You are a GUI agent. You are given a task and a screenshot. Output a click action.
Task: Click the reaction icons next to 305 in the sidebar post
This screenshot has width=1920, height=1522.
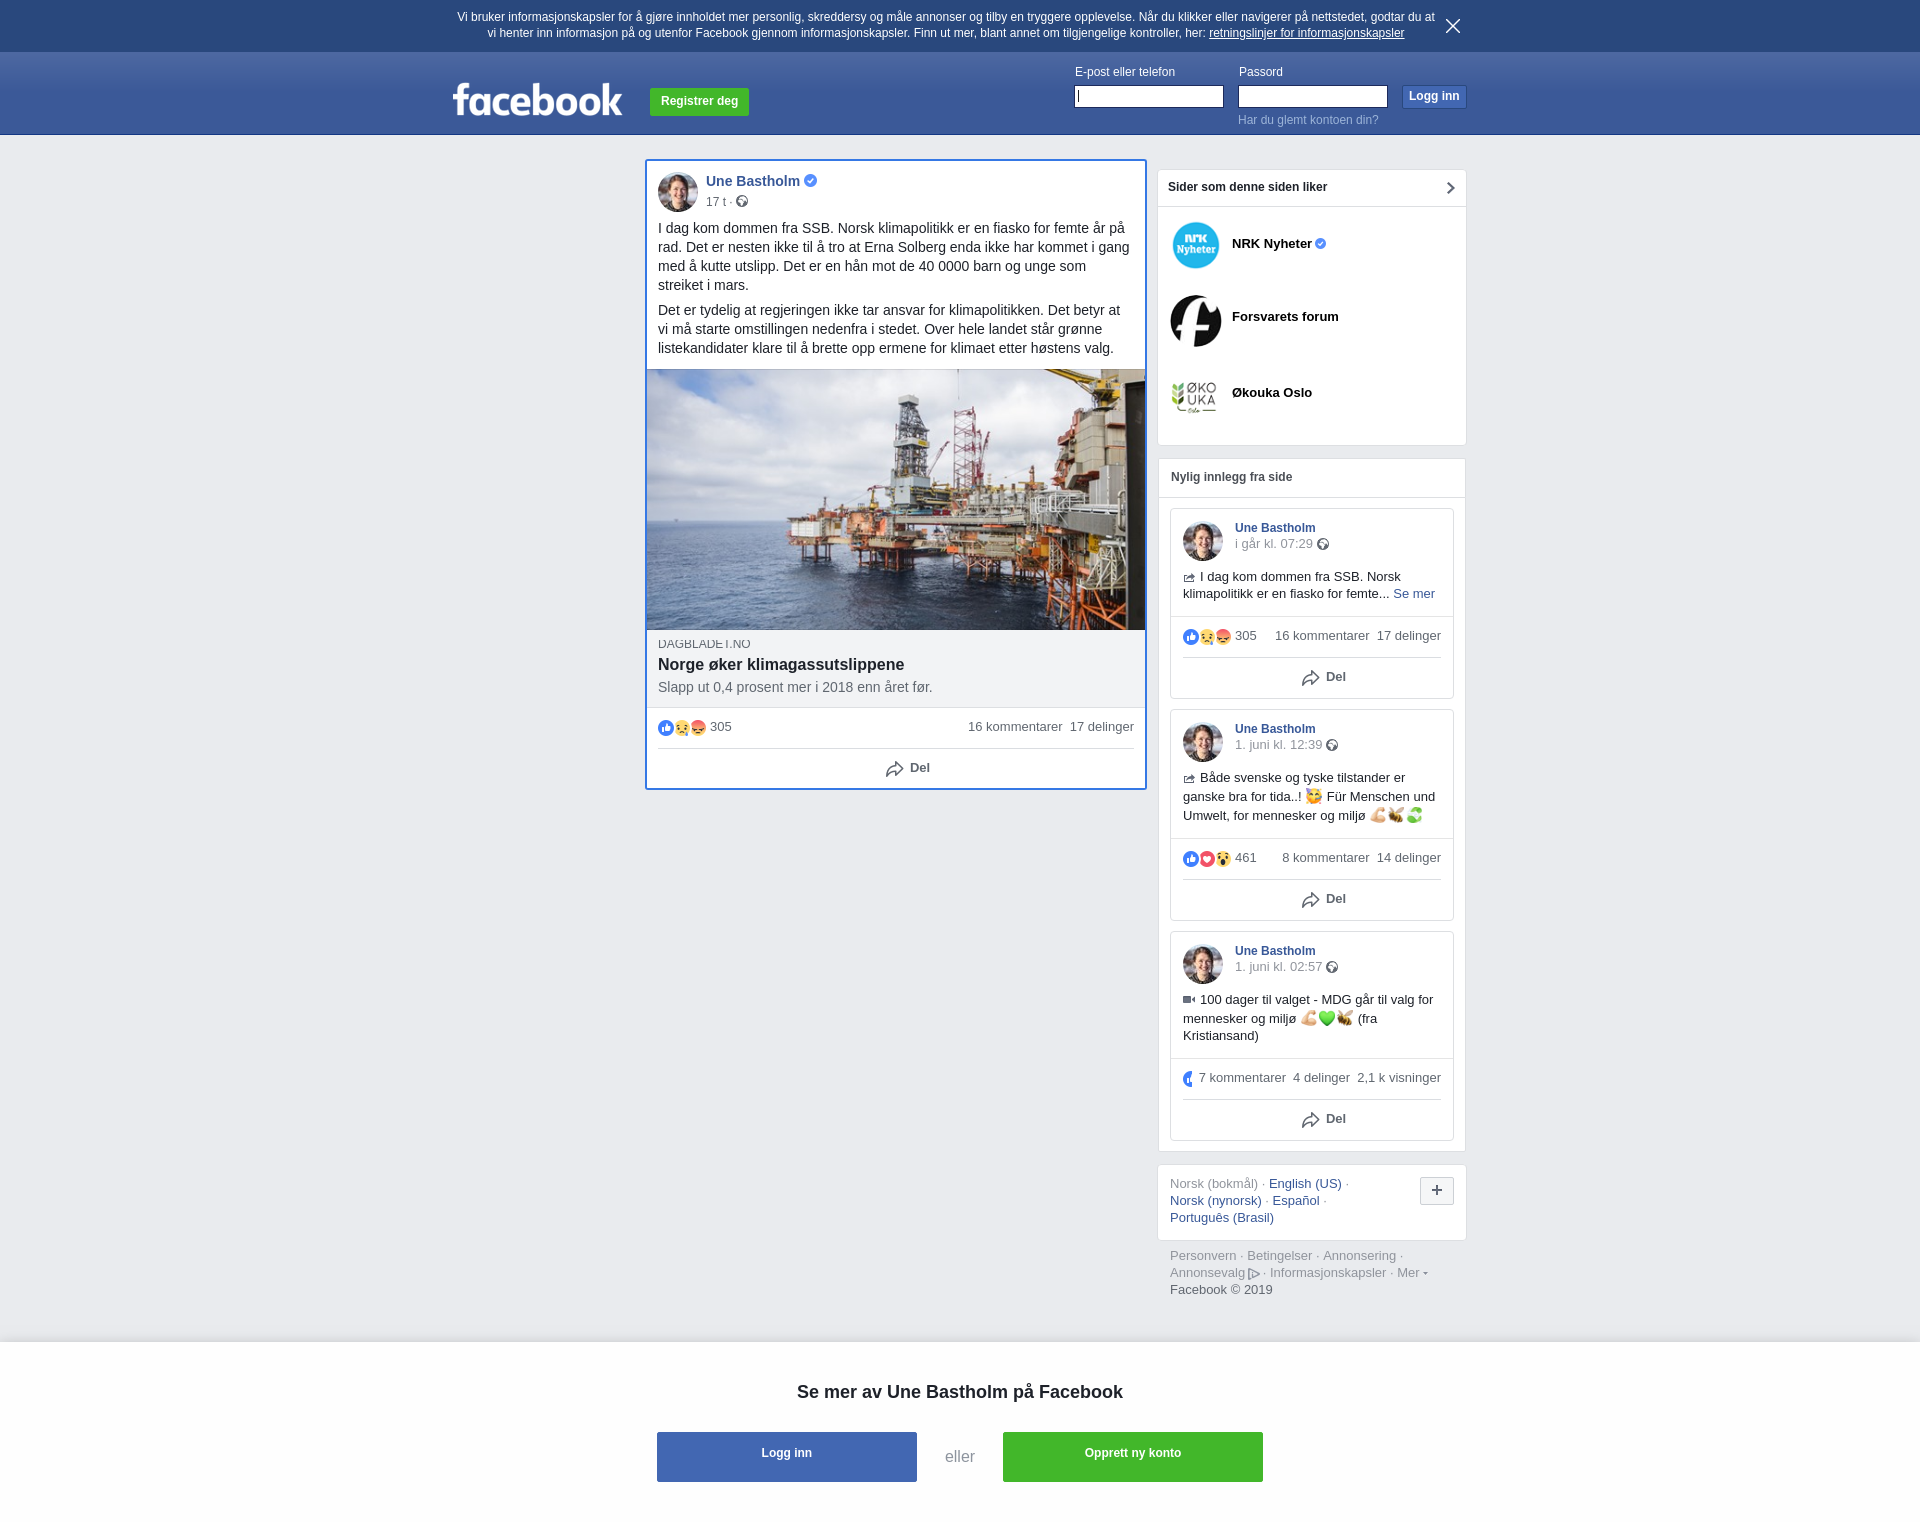[x=1207, y=637]
